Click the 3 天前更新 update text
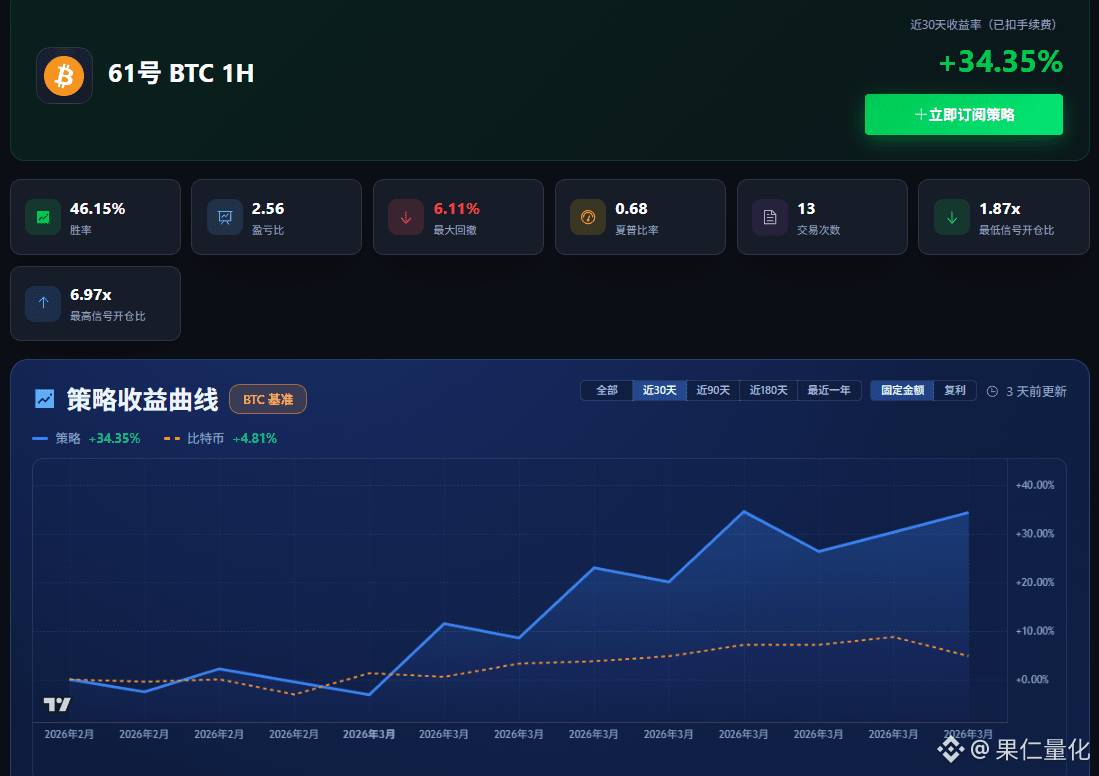Image resolution: width=1099 pixels, height=776 pixels. click(x=1036, y=391)
